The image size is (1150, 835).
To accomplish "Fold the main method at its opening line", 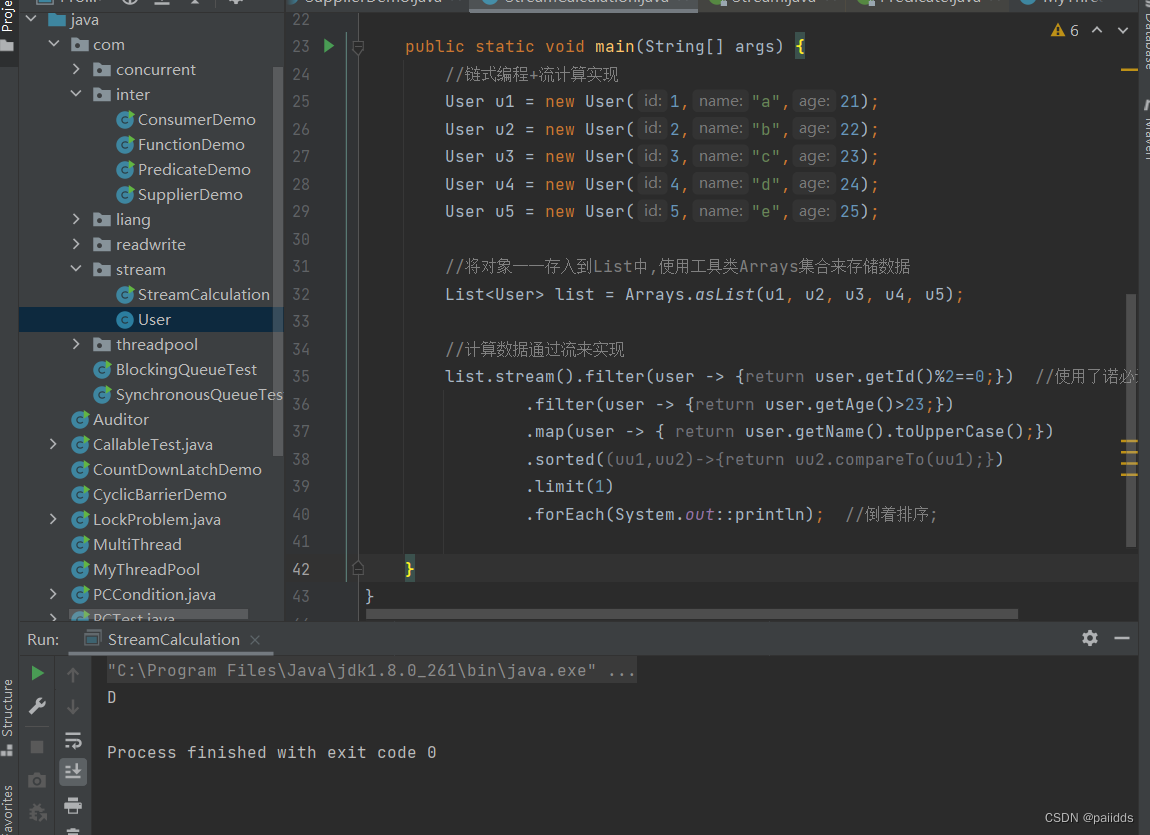I will pos(358,47).
